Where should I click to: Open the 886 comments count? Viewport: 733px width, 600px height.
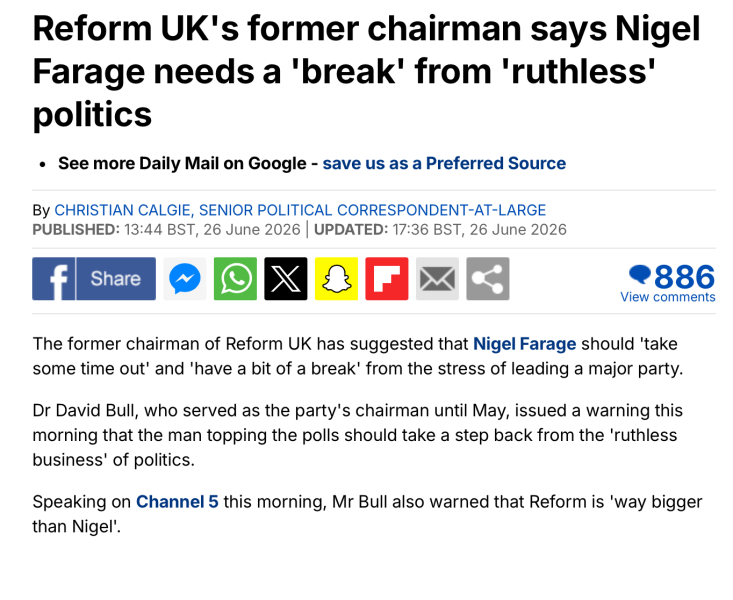tap(684, 277)
